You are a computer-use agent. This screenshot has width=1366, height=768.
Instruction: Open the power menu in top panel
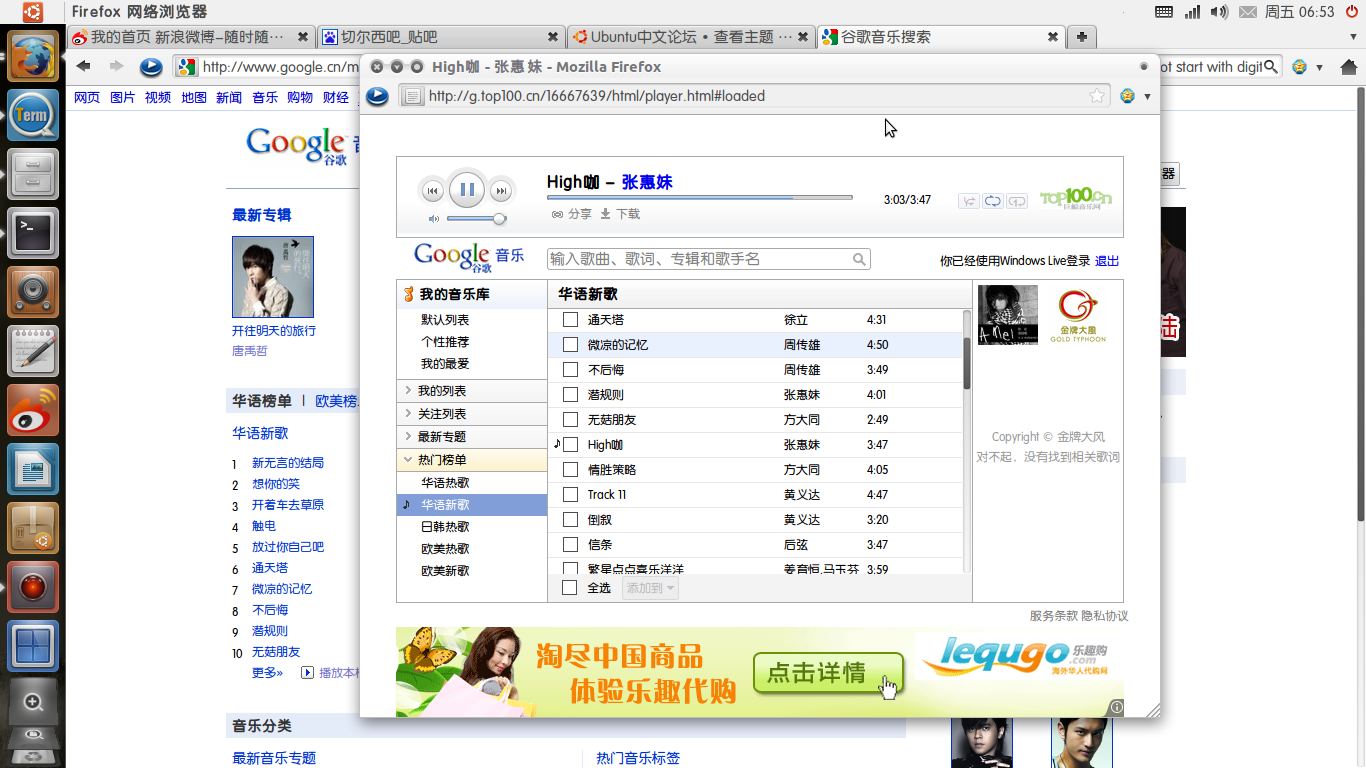[x=1350, y=12]
